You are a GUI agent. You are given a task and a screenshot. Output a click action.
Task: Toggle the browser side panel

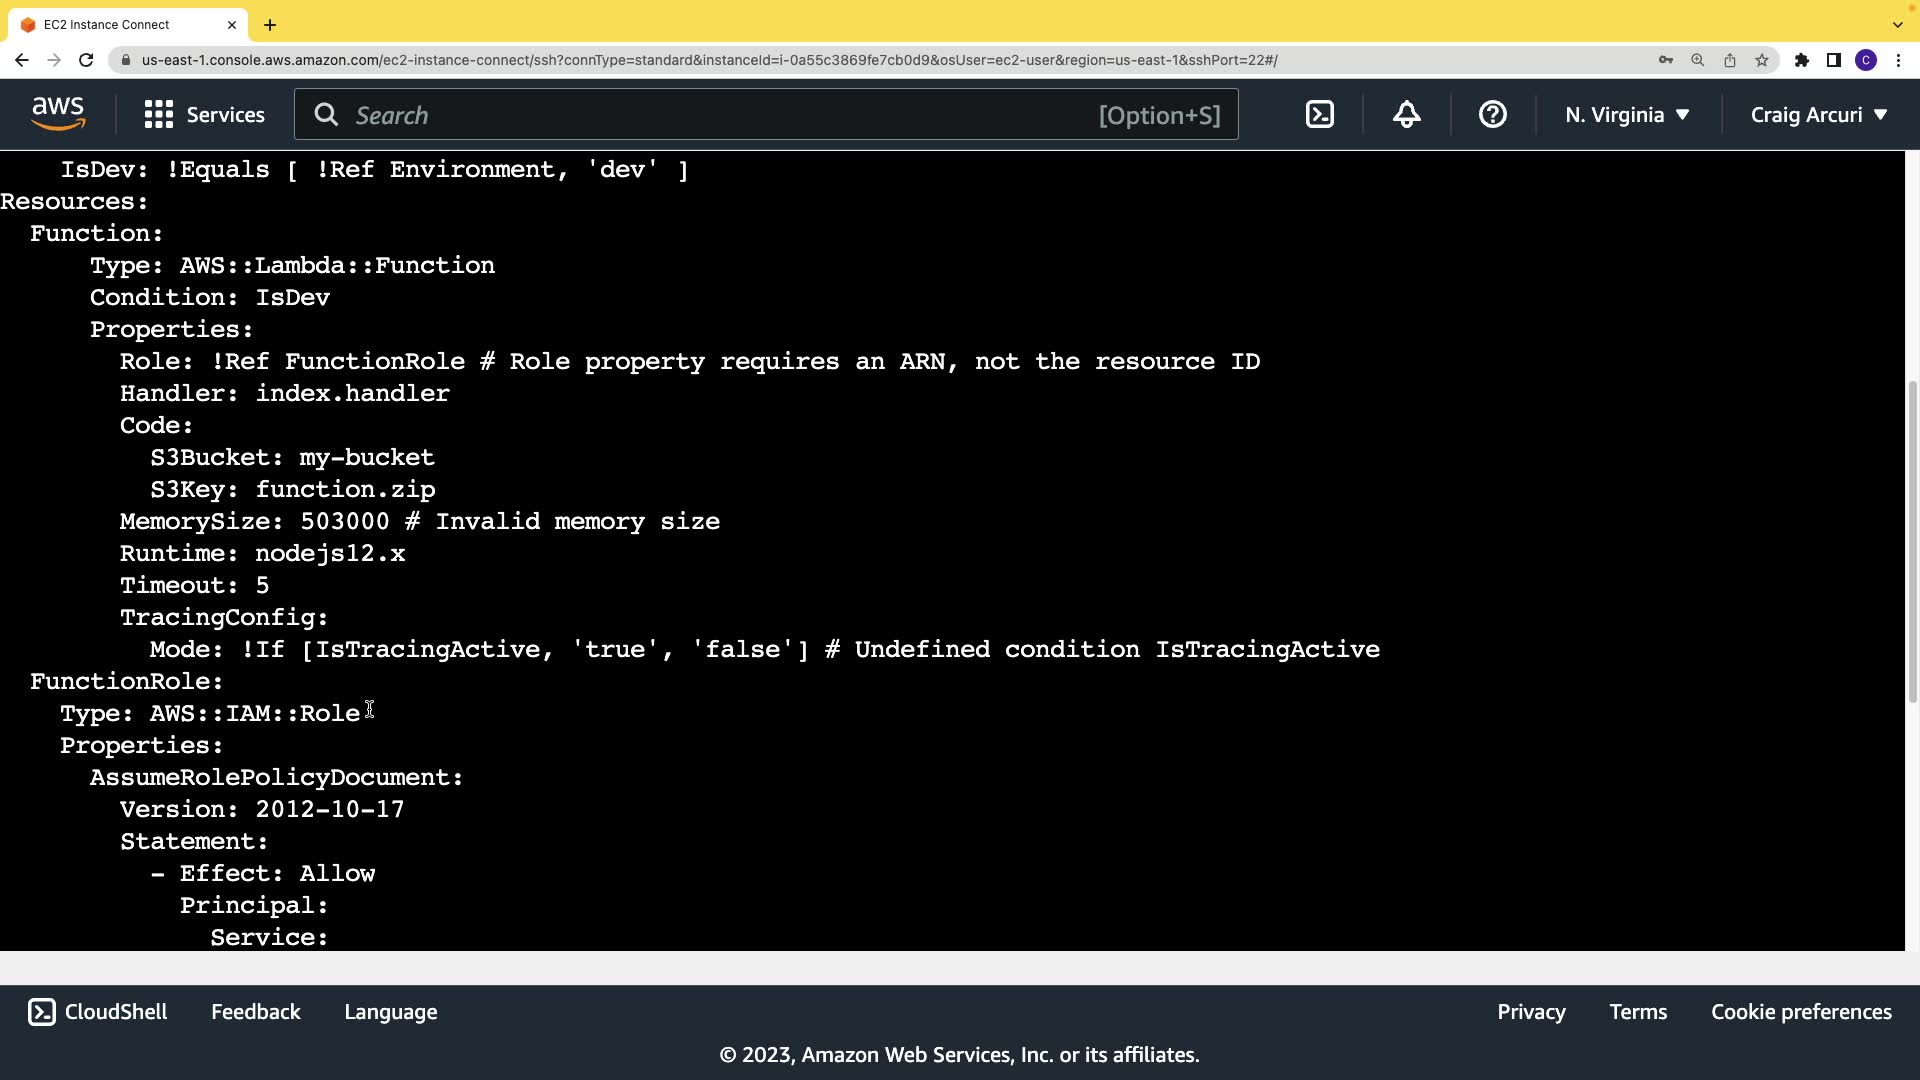click(1833, 60)
